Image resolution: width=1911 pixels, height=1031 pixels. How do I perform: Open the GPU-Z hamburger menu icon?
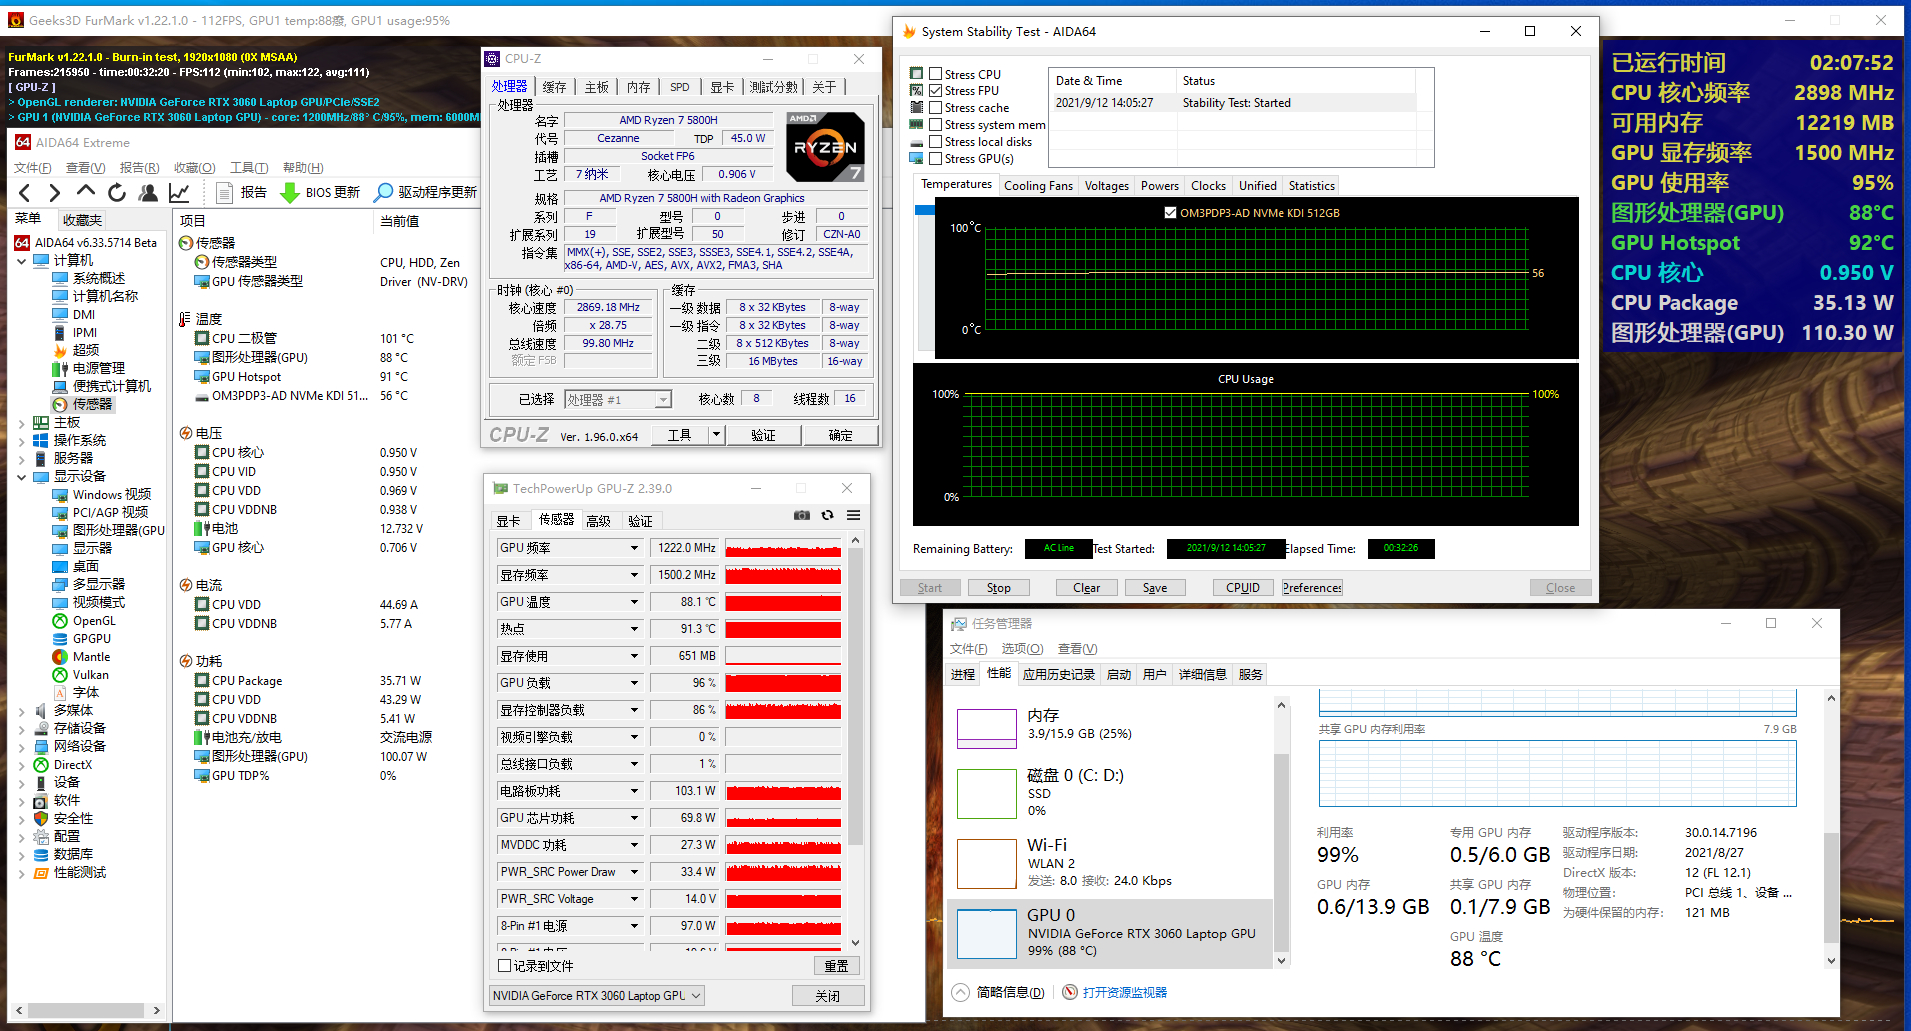coord(853,515)
